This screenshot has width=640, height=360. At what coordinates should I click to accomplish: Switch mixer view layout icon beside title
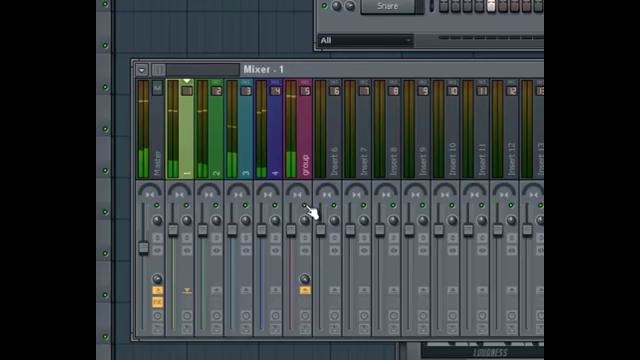(159, 69)
